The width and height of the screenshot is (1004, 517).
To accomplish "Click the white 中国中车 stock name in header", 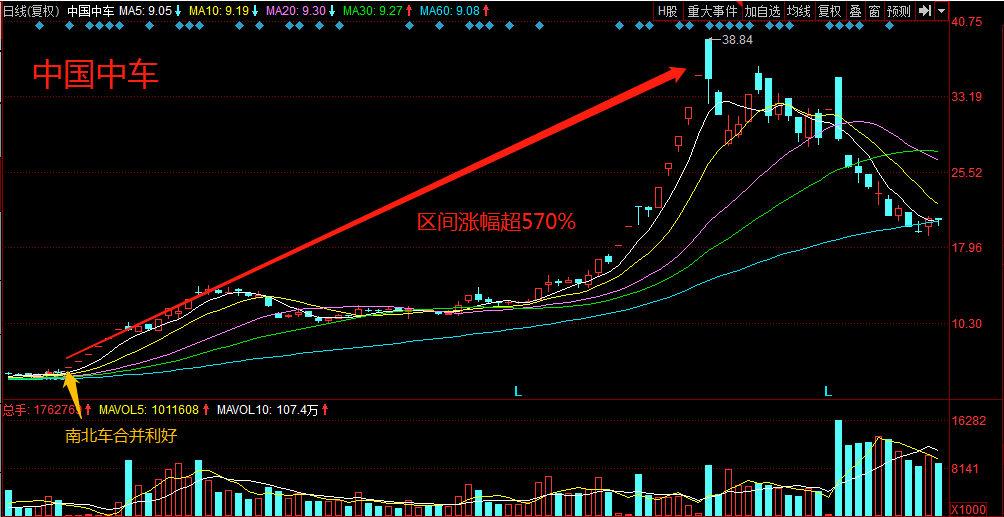I will click(90, 11).
